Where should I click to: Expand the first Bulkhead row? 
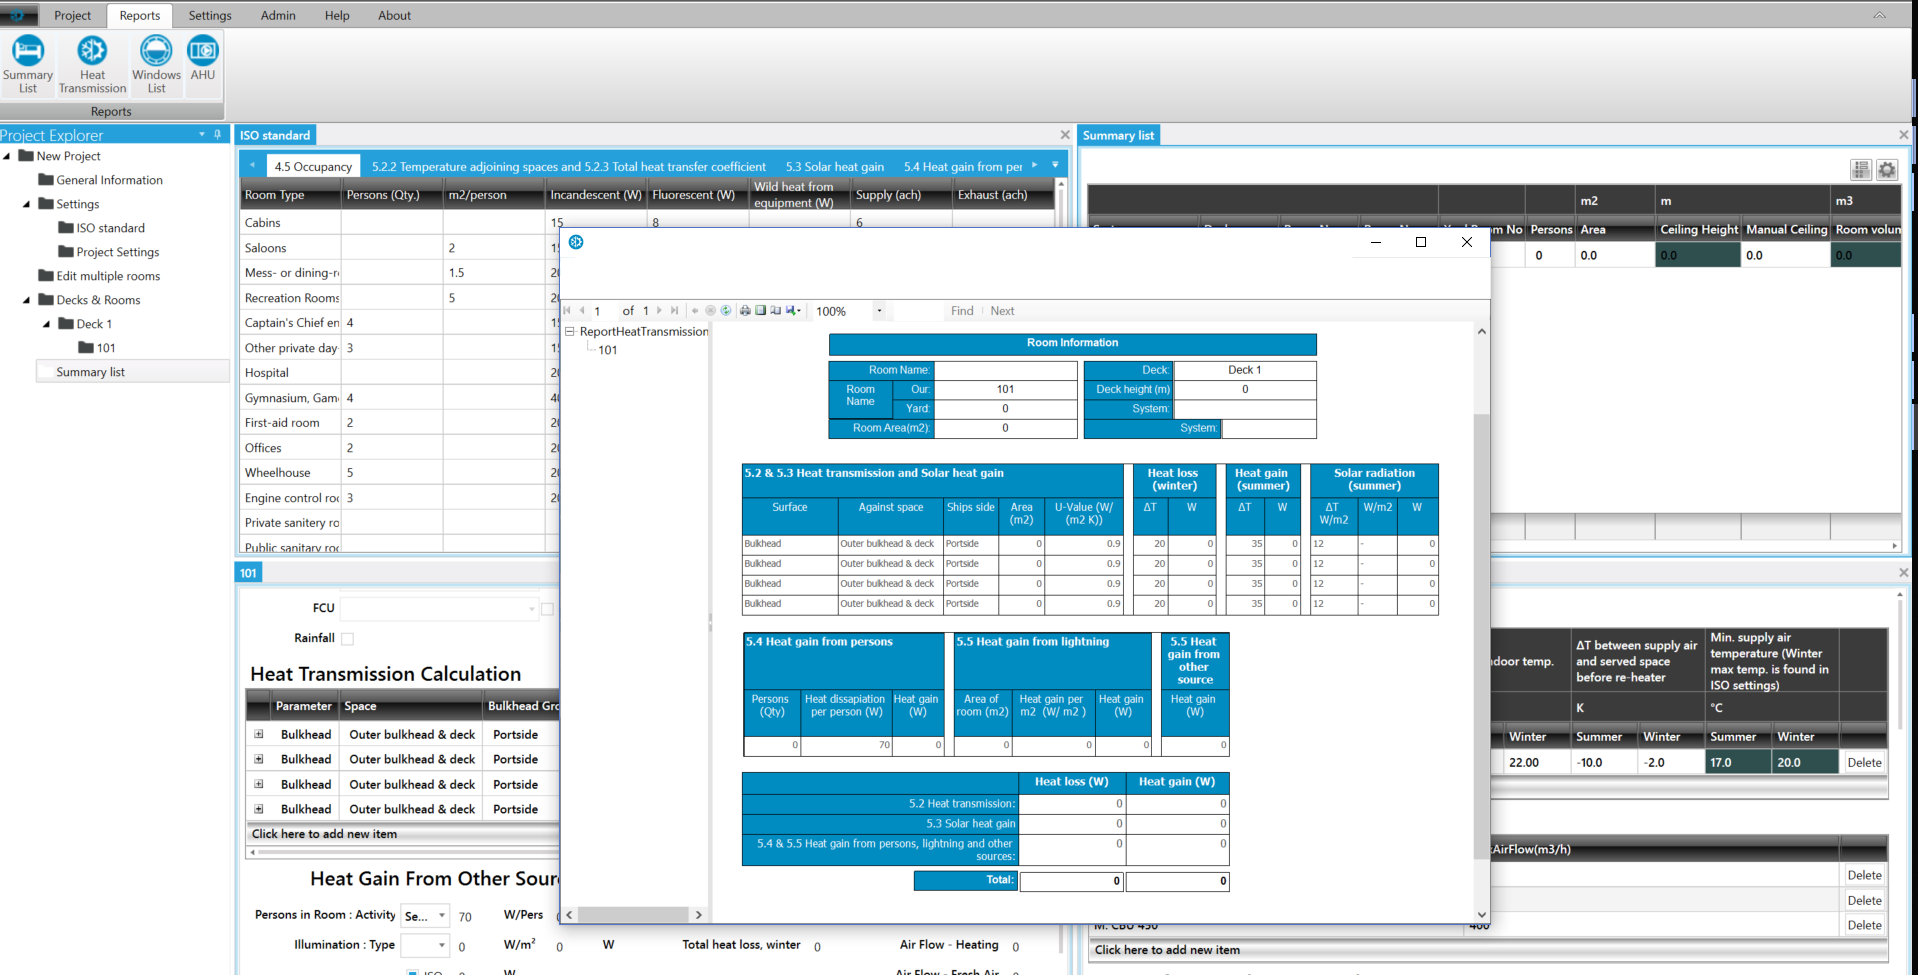tap(259, 734)
